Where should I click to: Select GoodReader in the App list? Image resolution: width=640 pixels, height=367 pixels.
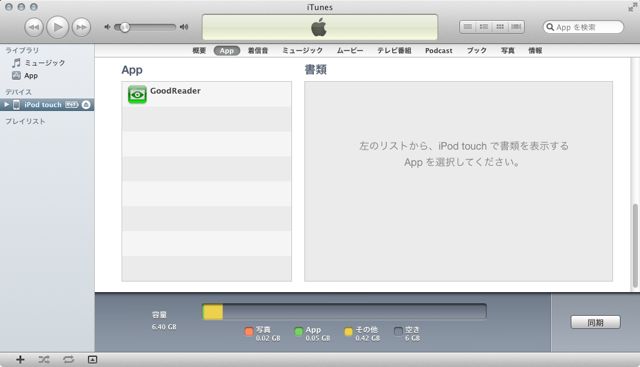[207, 94]
